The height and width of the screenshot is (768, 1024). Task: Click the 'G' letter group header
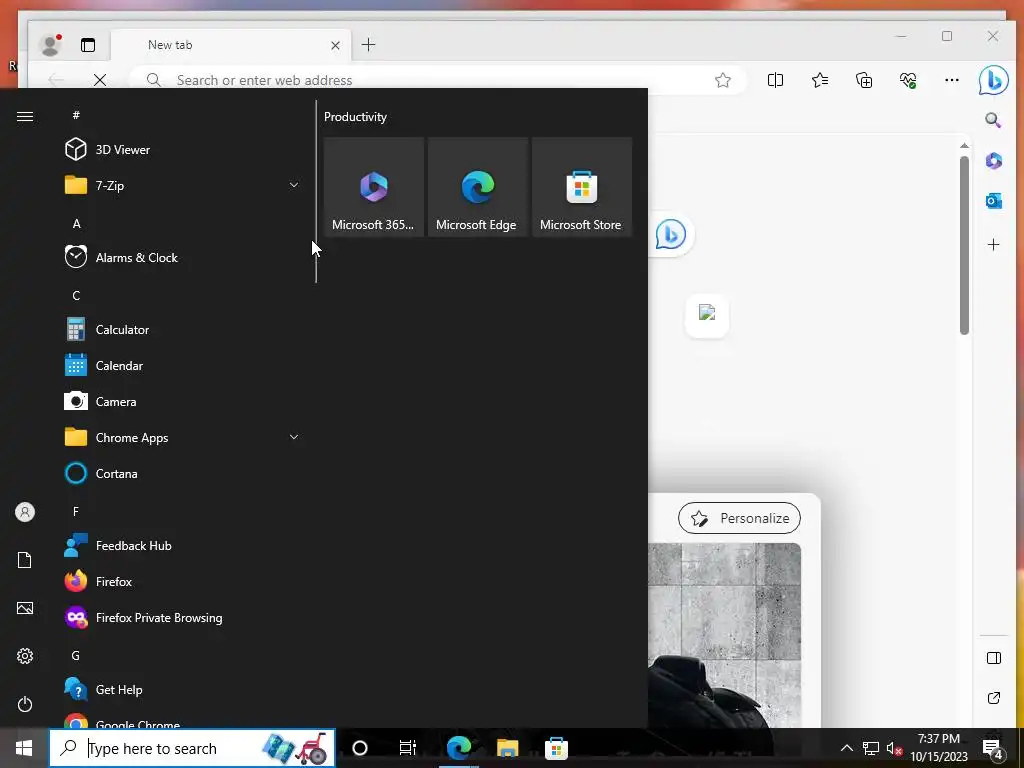click(x=76, y=656)
